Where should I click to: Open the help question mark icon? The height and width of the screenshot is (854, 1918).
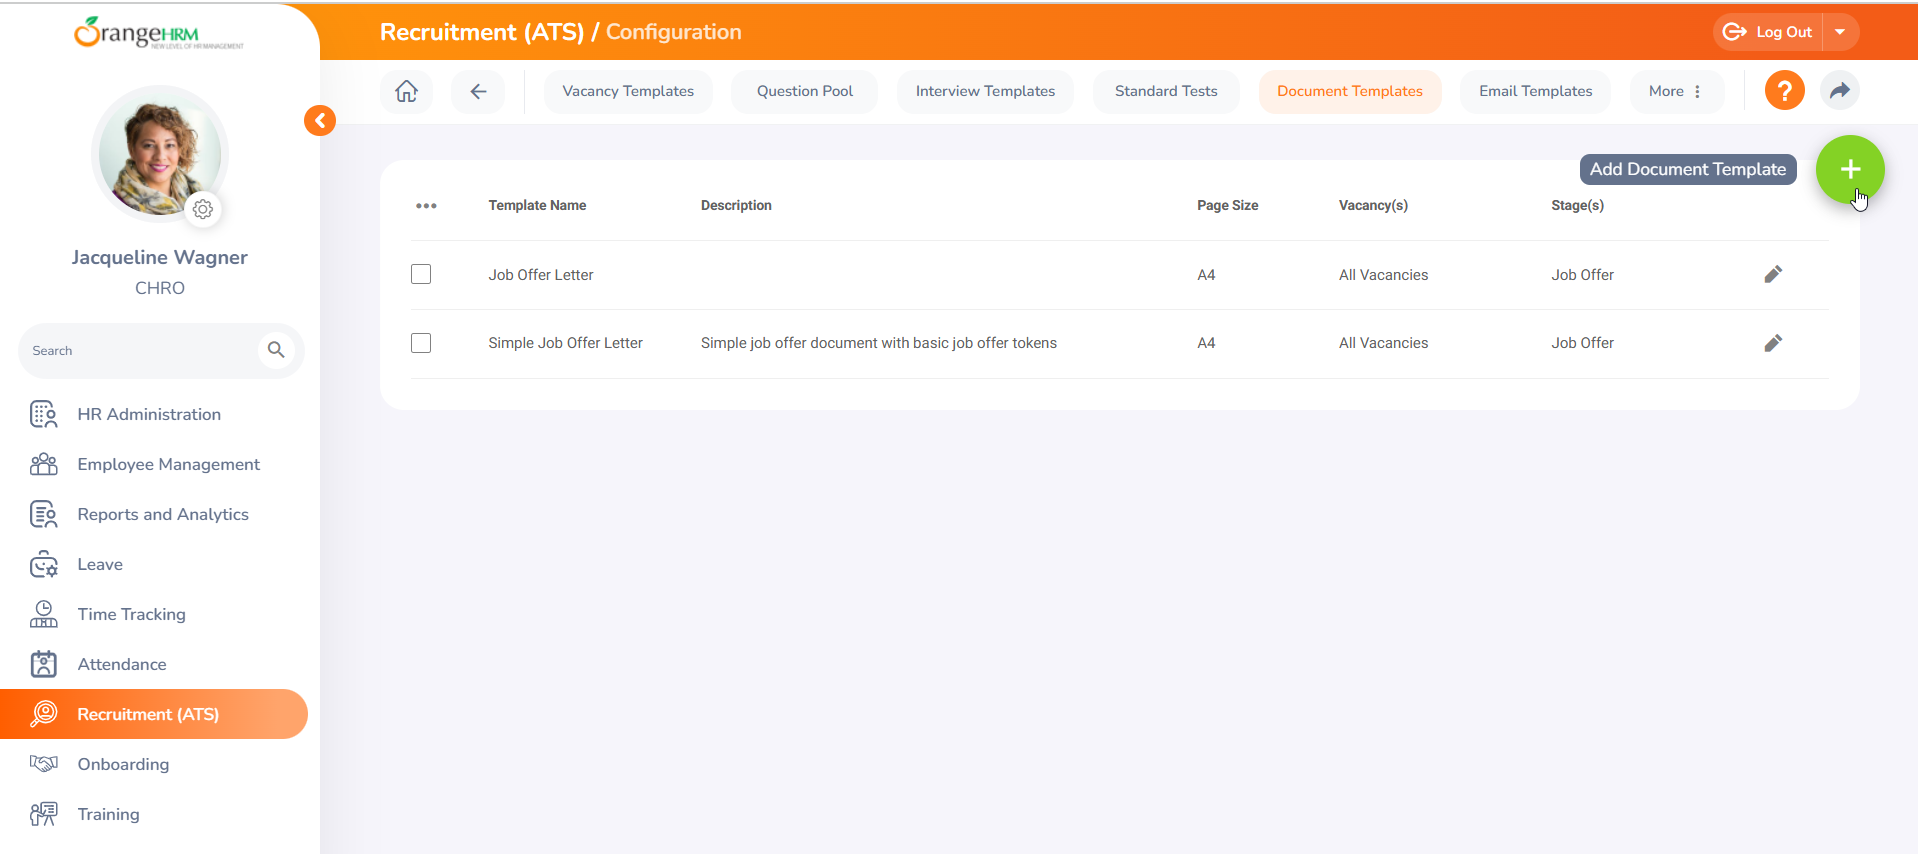(1784, 90)
